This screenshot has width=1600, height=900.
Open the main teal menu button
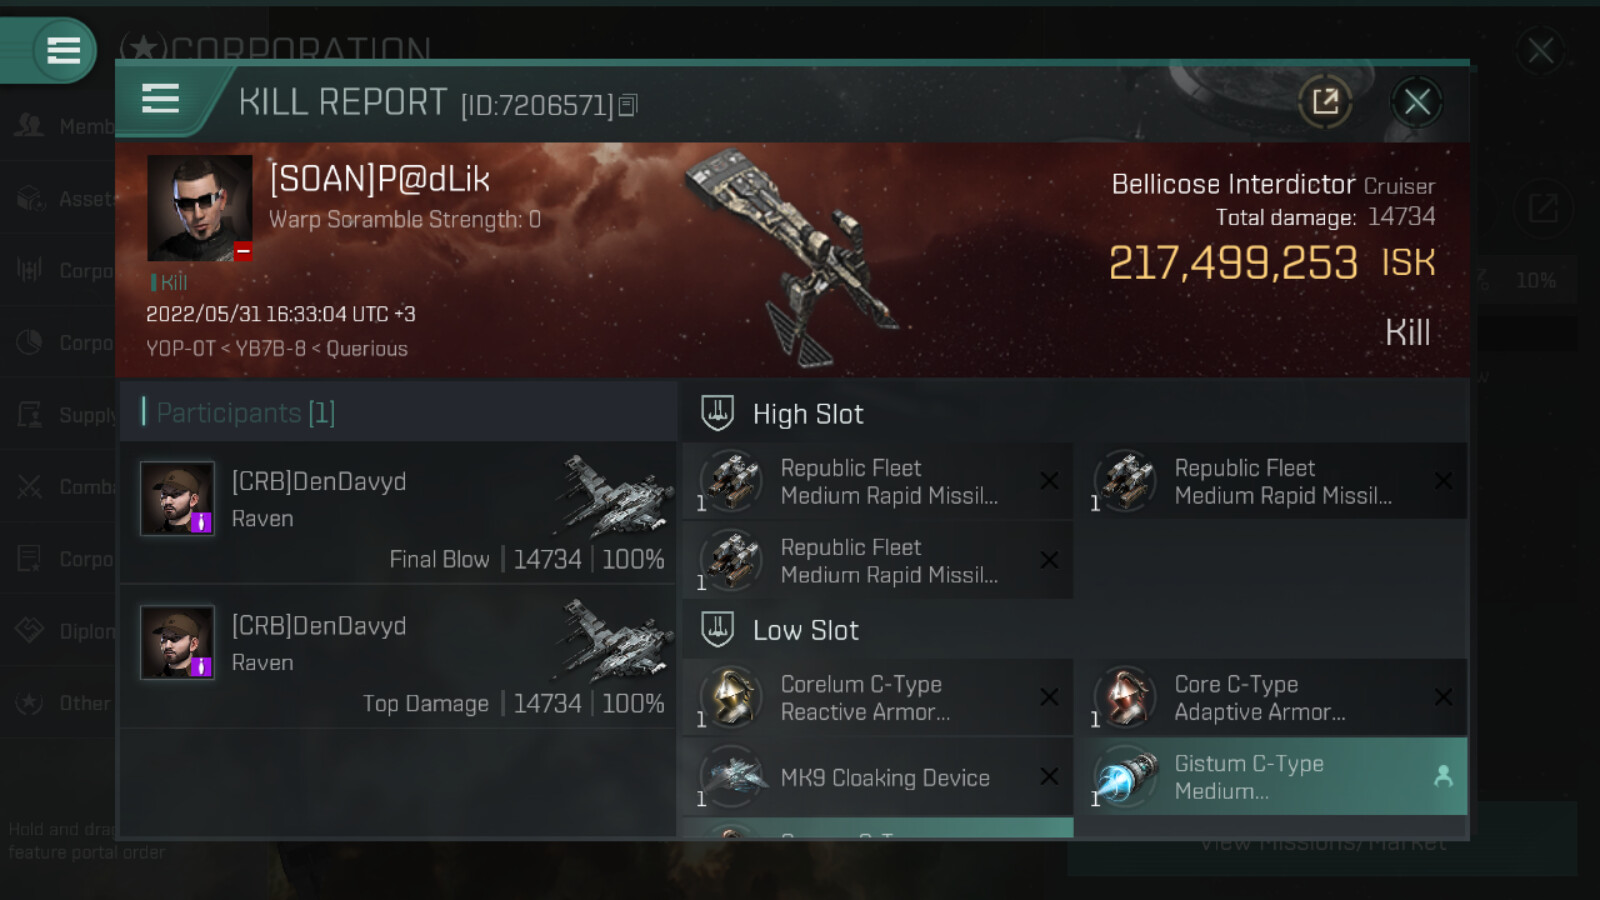tap(64, 50)
